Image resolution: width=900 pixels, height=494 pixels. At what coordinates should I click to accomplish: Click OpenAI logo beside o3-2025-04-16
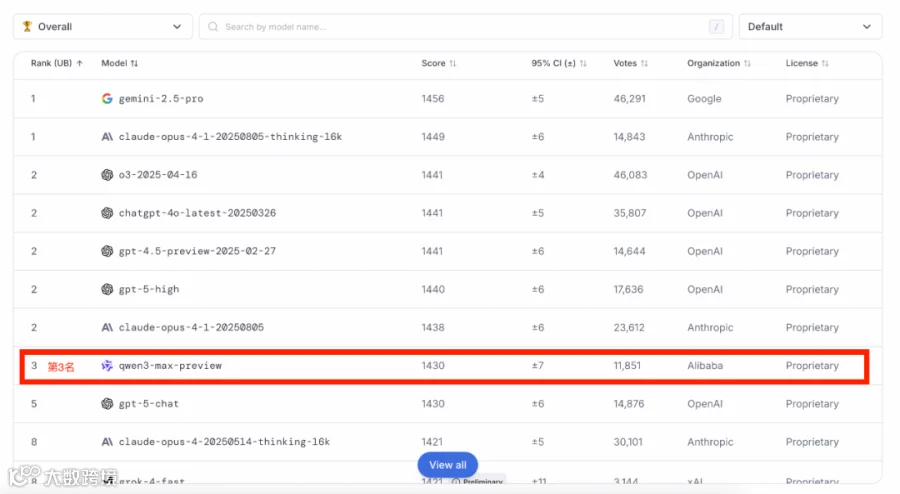pyautogui.click(x=107, y=175)
